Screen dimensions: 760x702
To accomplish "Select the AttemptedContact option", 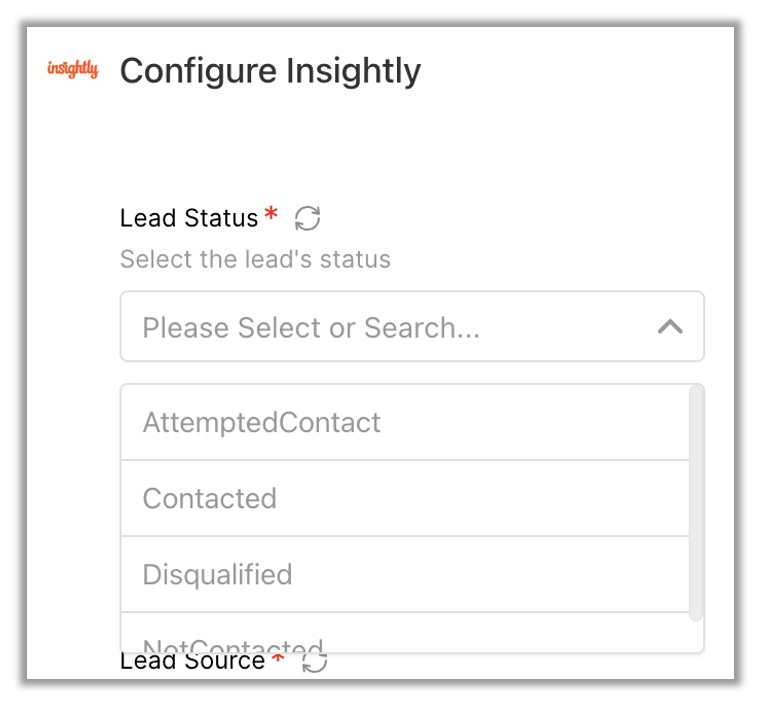I will (261, 422).
